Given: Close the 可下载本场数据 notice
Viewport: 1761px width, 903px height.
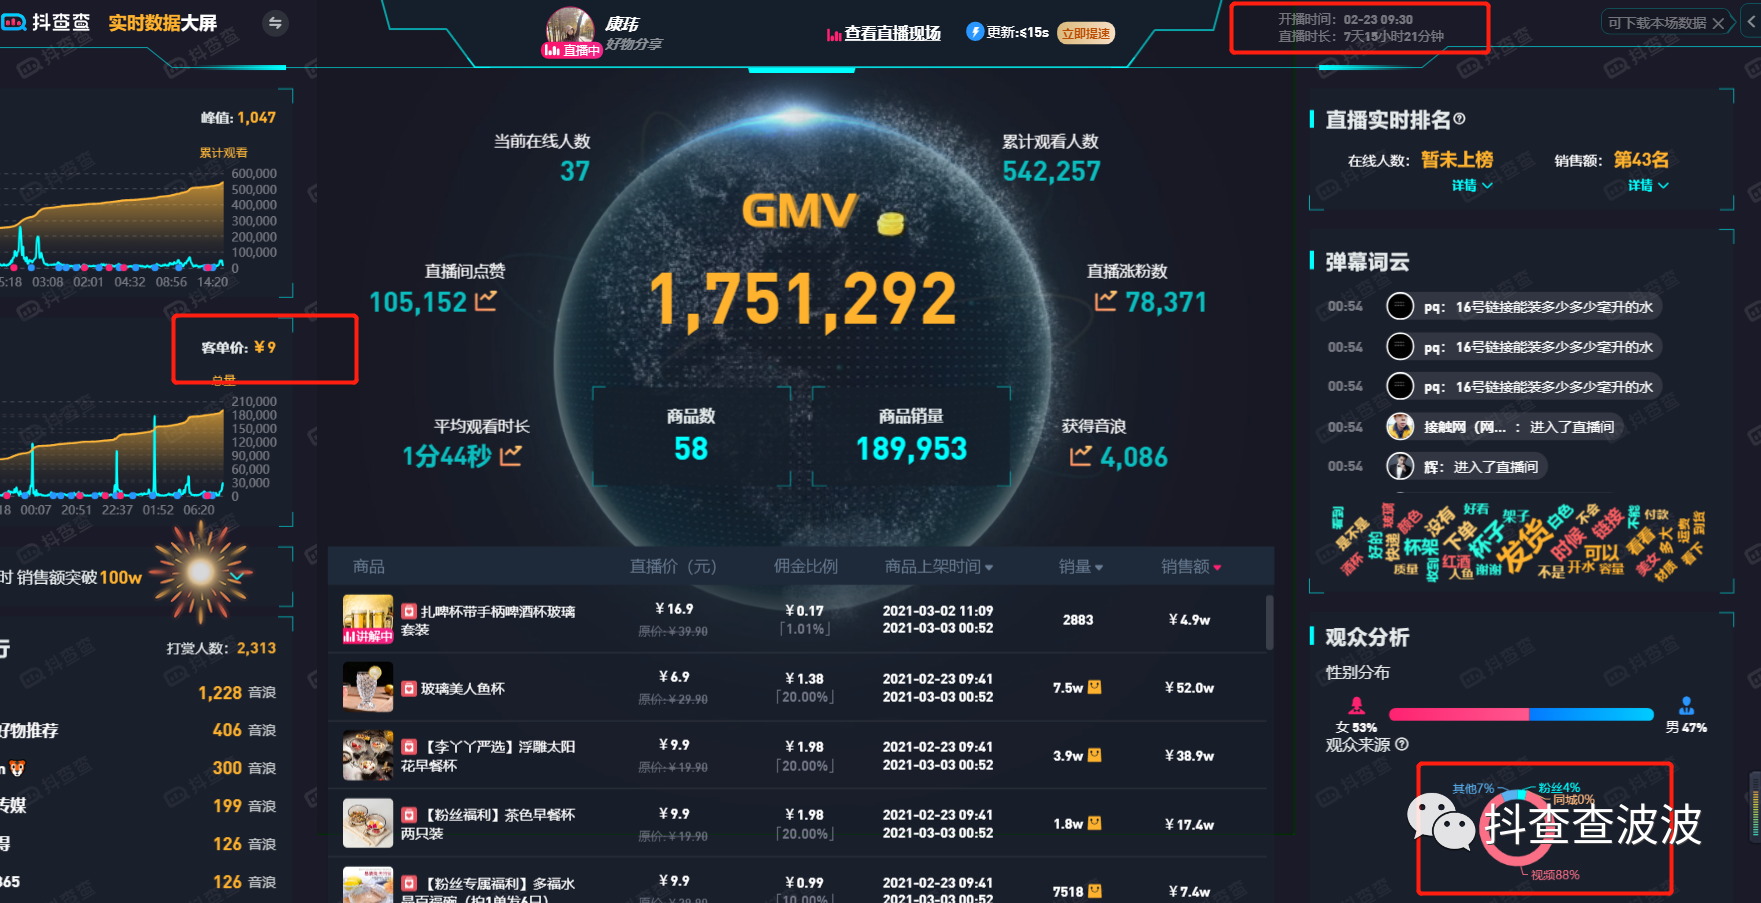Looking at the screenshot, I should tap(1718, 23).
